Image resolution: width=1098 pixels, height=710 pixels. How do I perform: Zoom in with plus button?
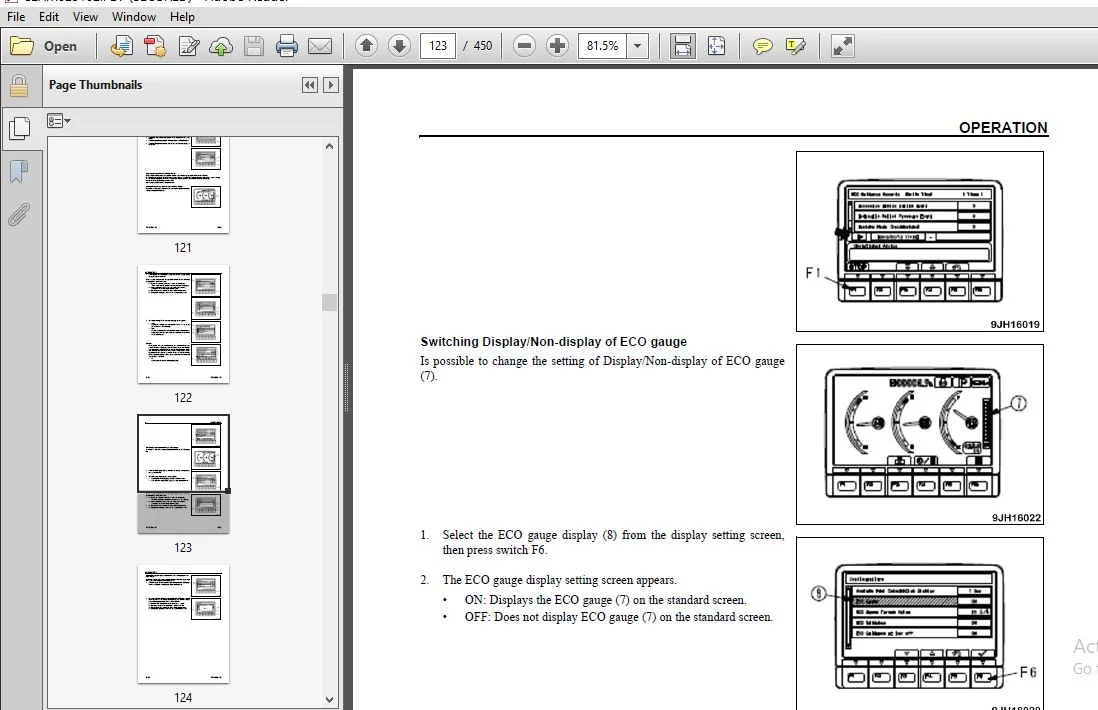point(557,46)
